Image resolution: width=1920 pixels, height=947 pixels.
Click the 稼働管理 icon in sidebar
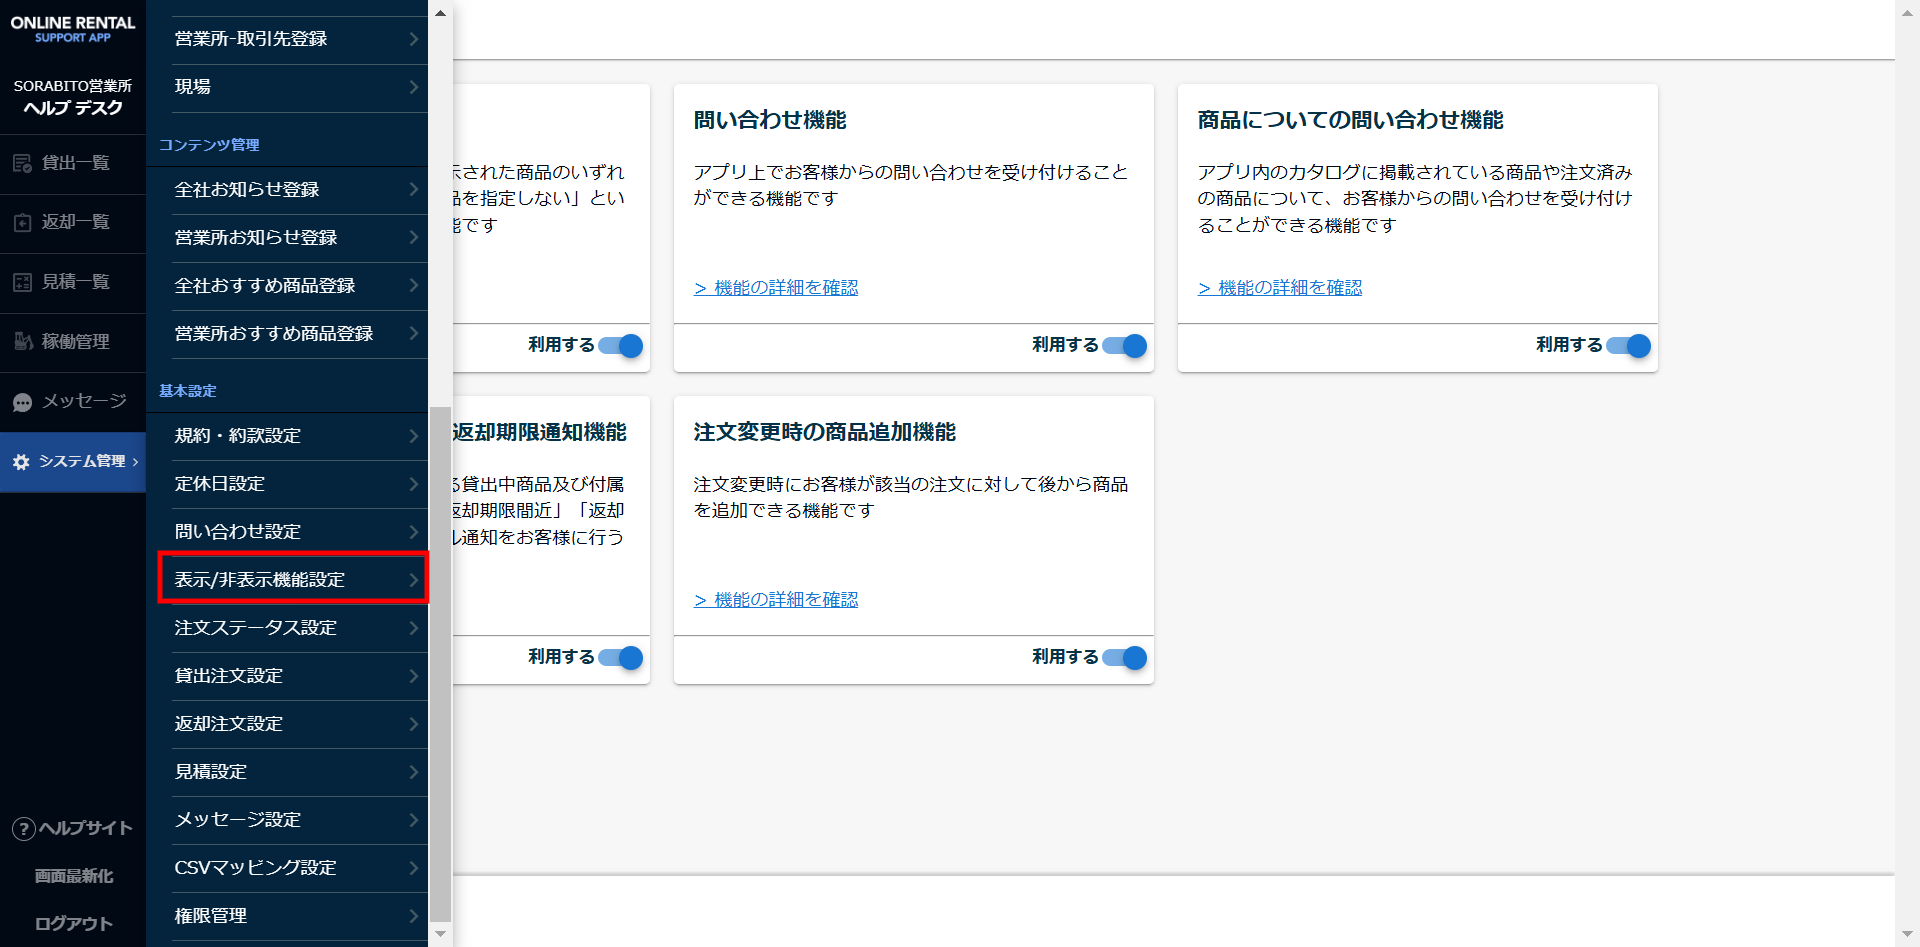pyautogui.click(x=22, y=342)
